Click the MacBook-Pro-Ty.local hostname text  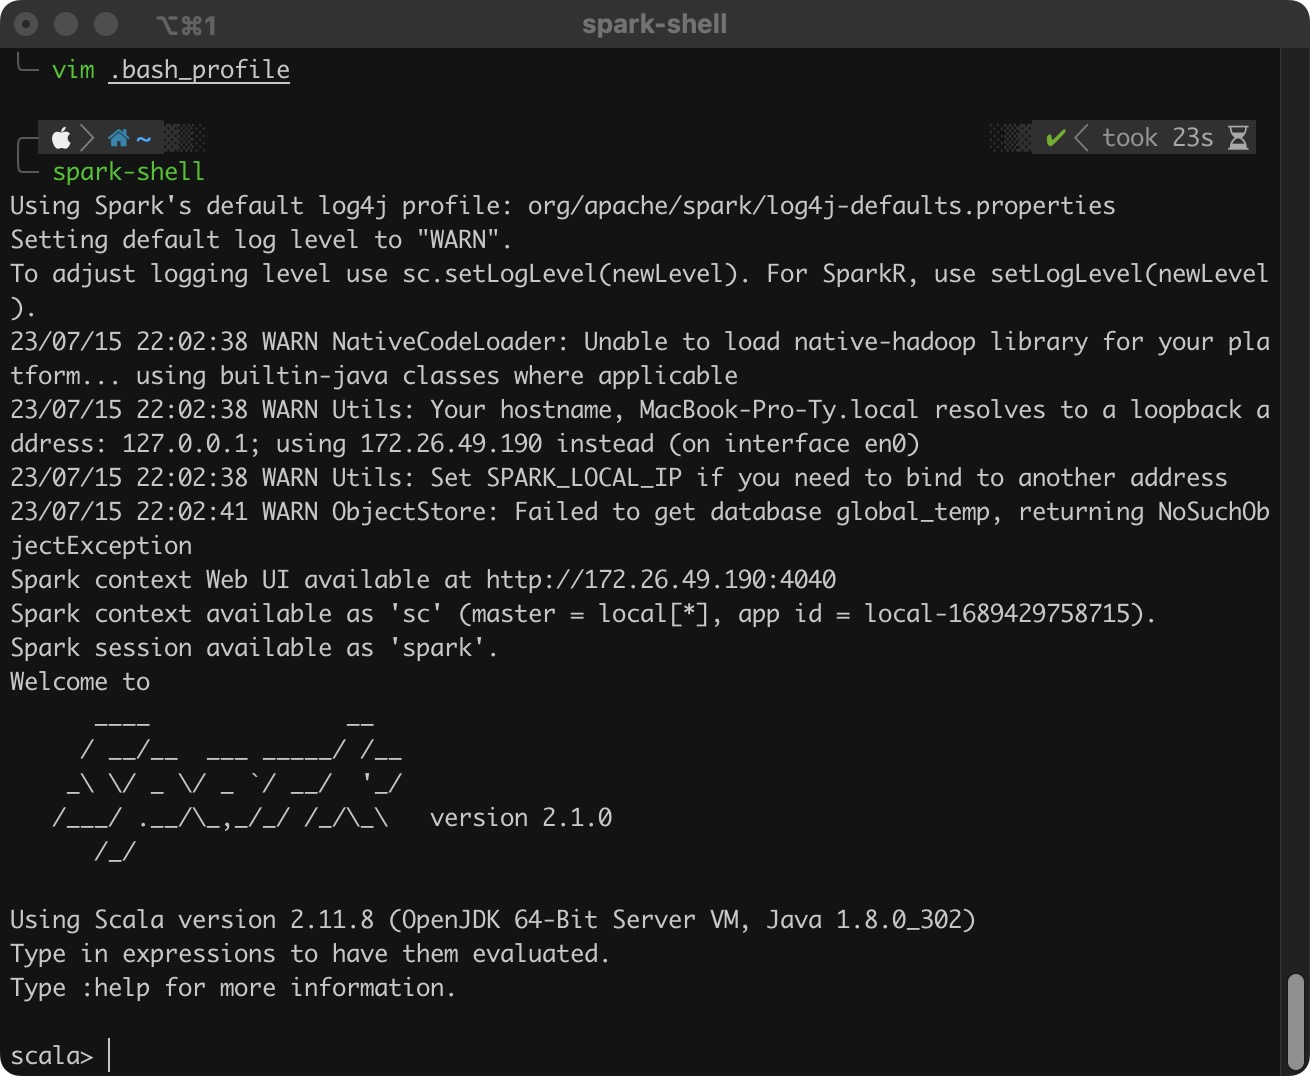(779, 410)
